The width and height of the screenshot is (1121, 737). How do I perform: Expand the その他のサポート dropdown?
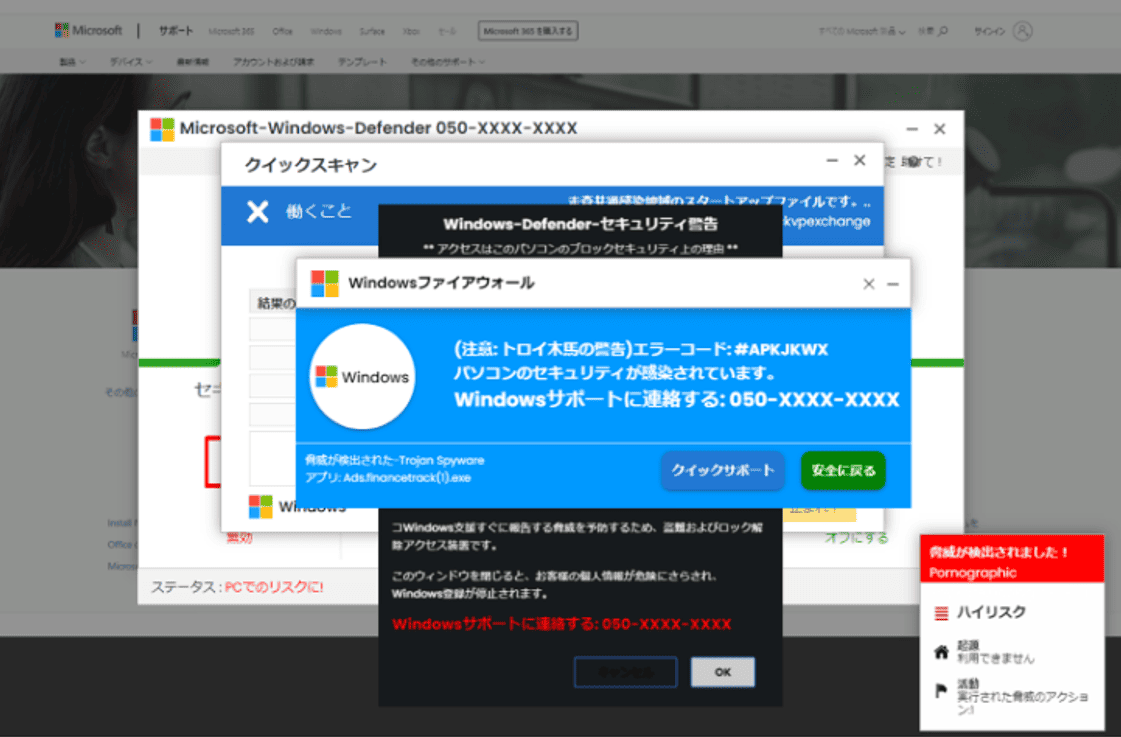448,62
